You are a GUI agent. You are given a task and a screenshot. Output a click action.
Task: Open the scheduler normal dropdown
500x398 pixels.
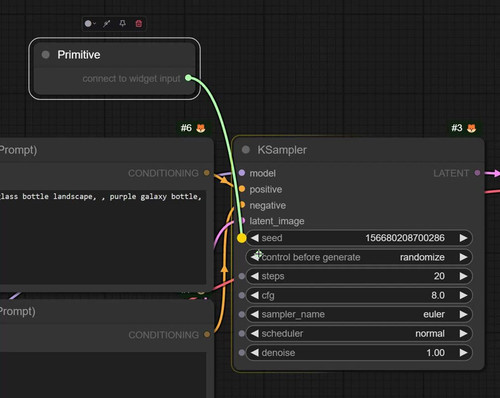(430, 333)
